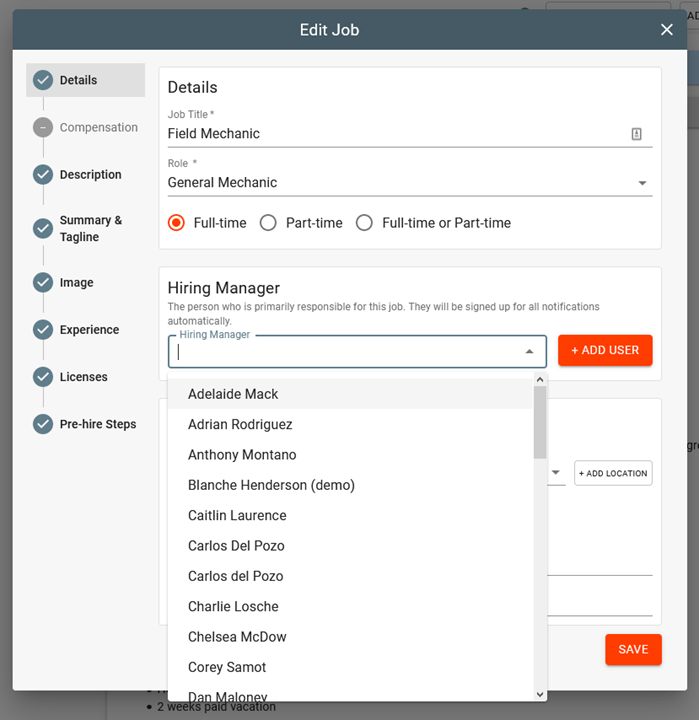
Task: Select the Full-time radio button
Action: point(176,223)
